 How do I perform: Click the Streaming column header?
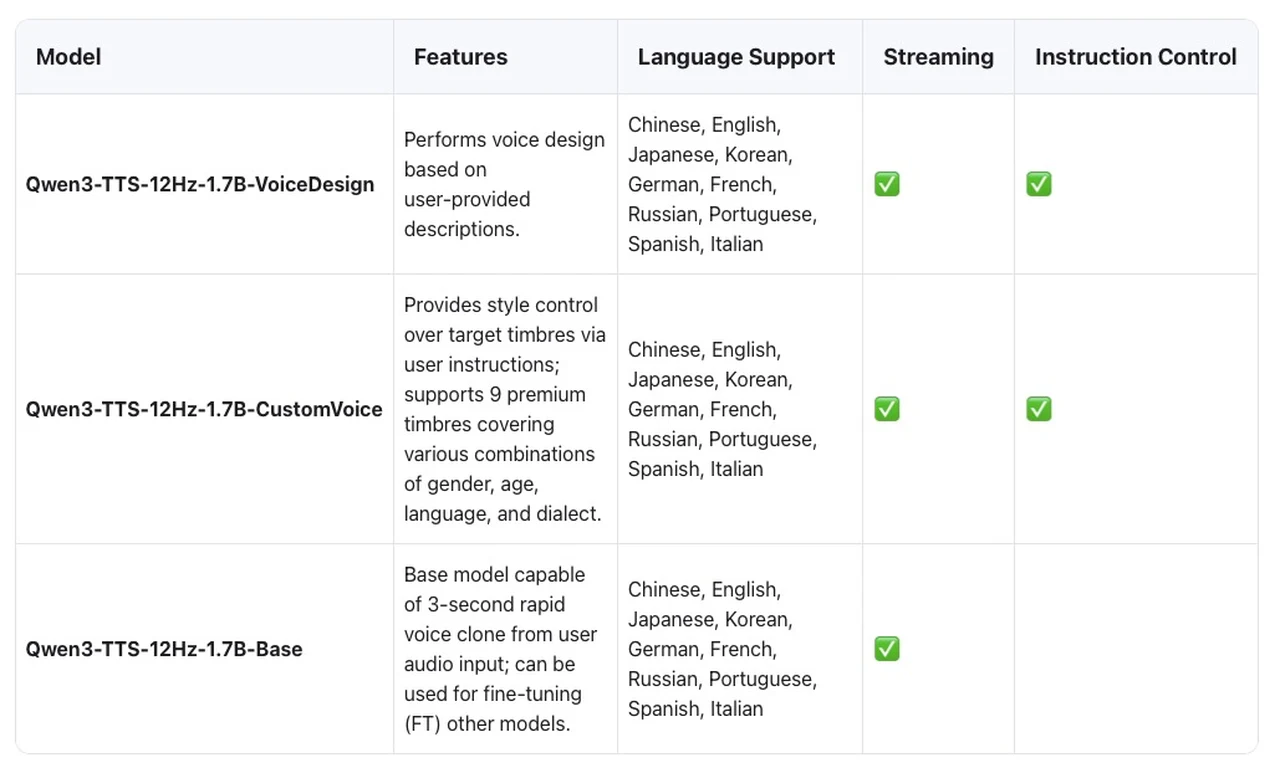pos(938,57)
